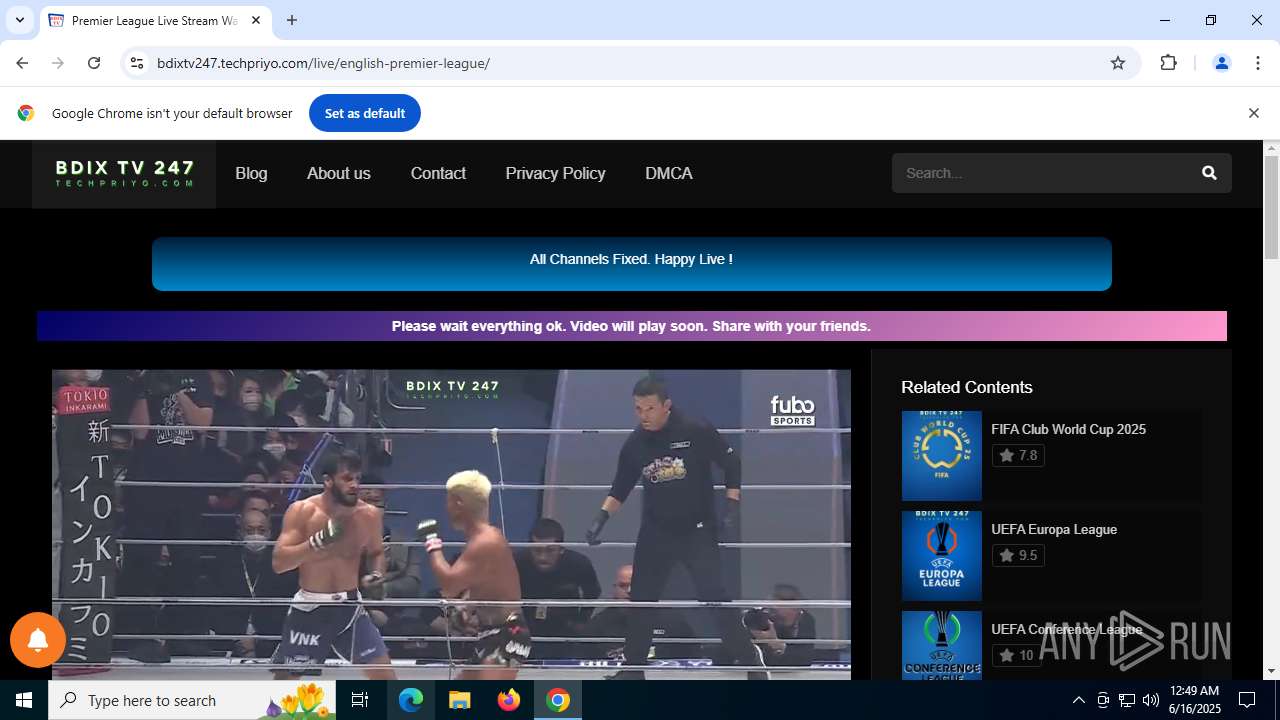Screen dimensions: 1280x720
Task: Open the Privacy Policy page
Action: coord(555,173)
